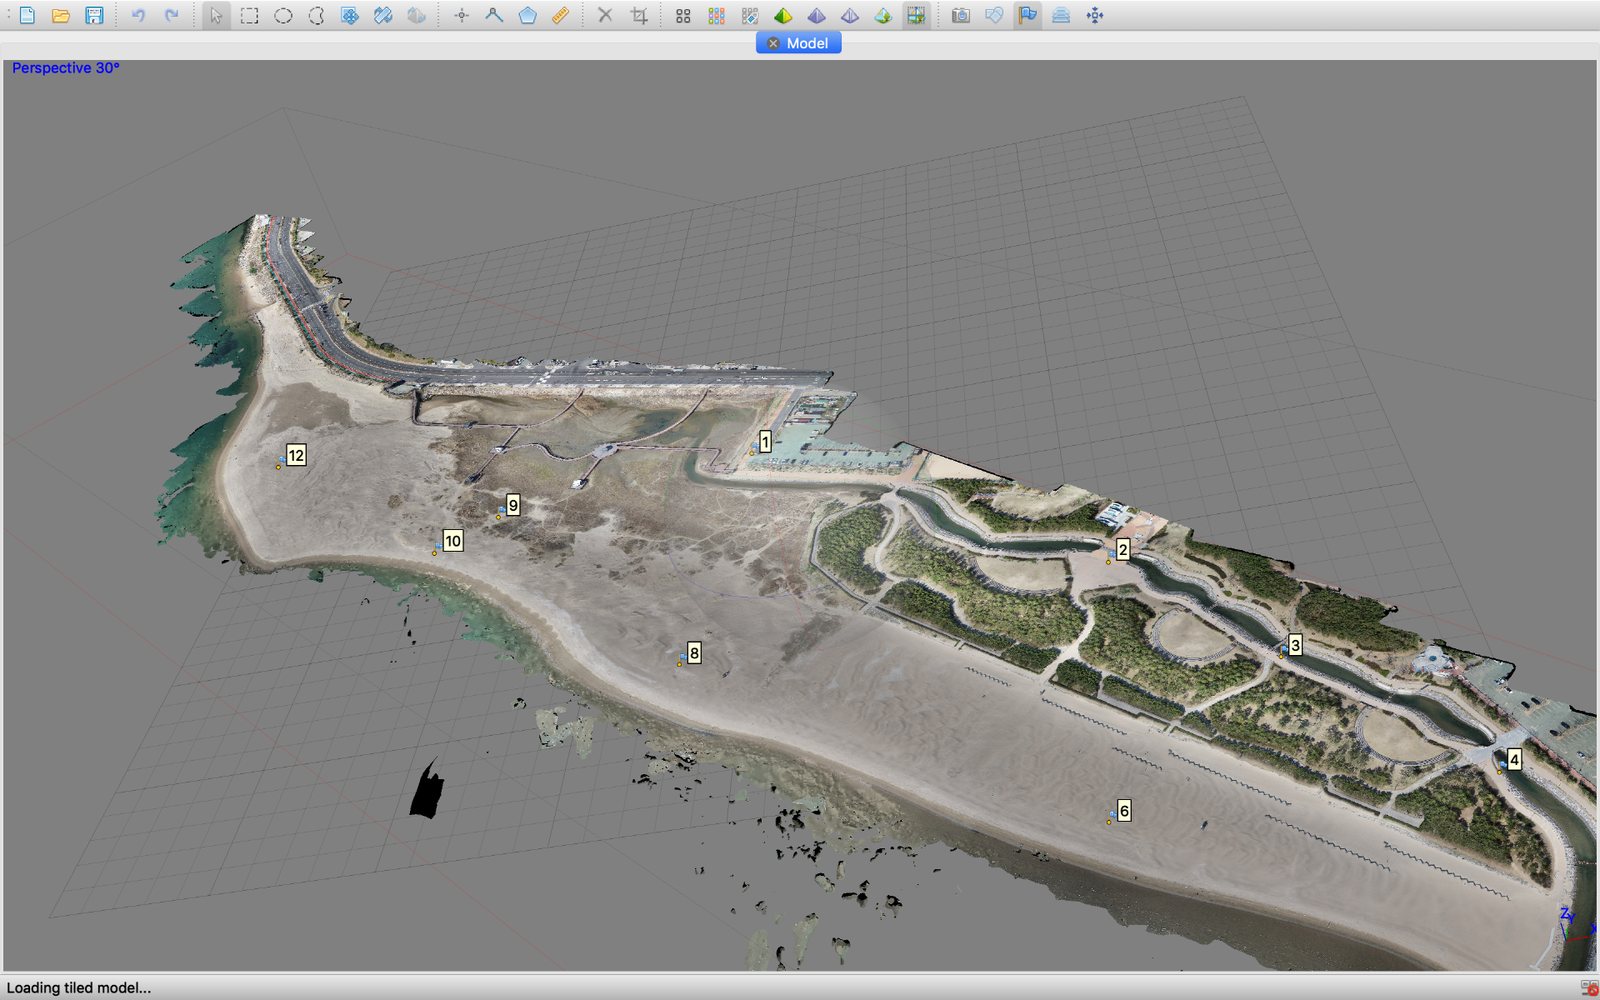Viewport: 1600px width, 1000px height.
Task: Select the Draw Polygon tool
Action: coord(528,15)
